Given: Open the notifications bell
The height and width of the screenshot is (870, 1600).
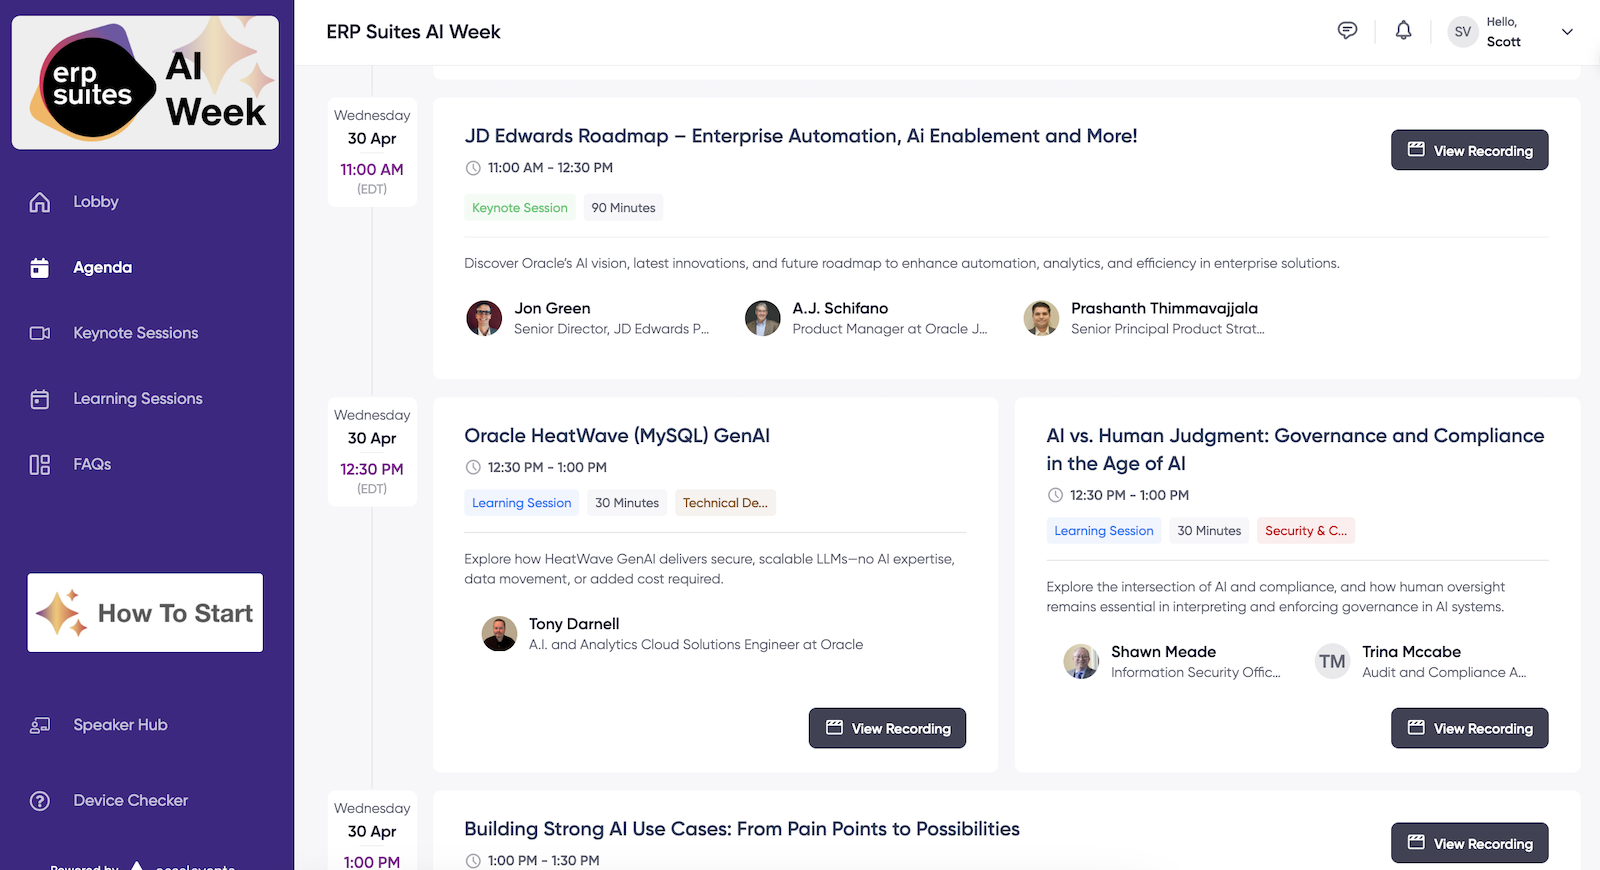Looking at the screenshot, I should (x=1404, y=31).
